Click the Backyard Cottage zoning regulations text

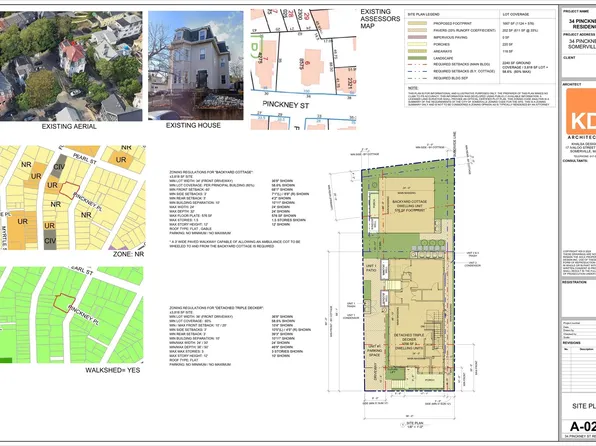click(x=239, y=209)
